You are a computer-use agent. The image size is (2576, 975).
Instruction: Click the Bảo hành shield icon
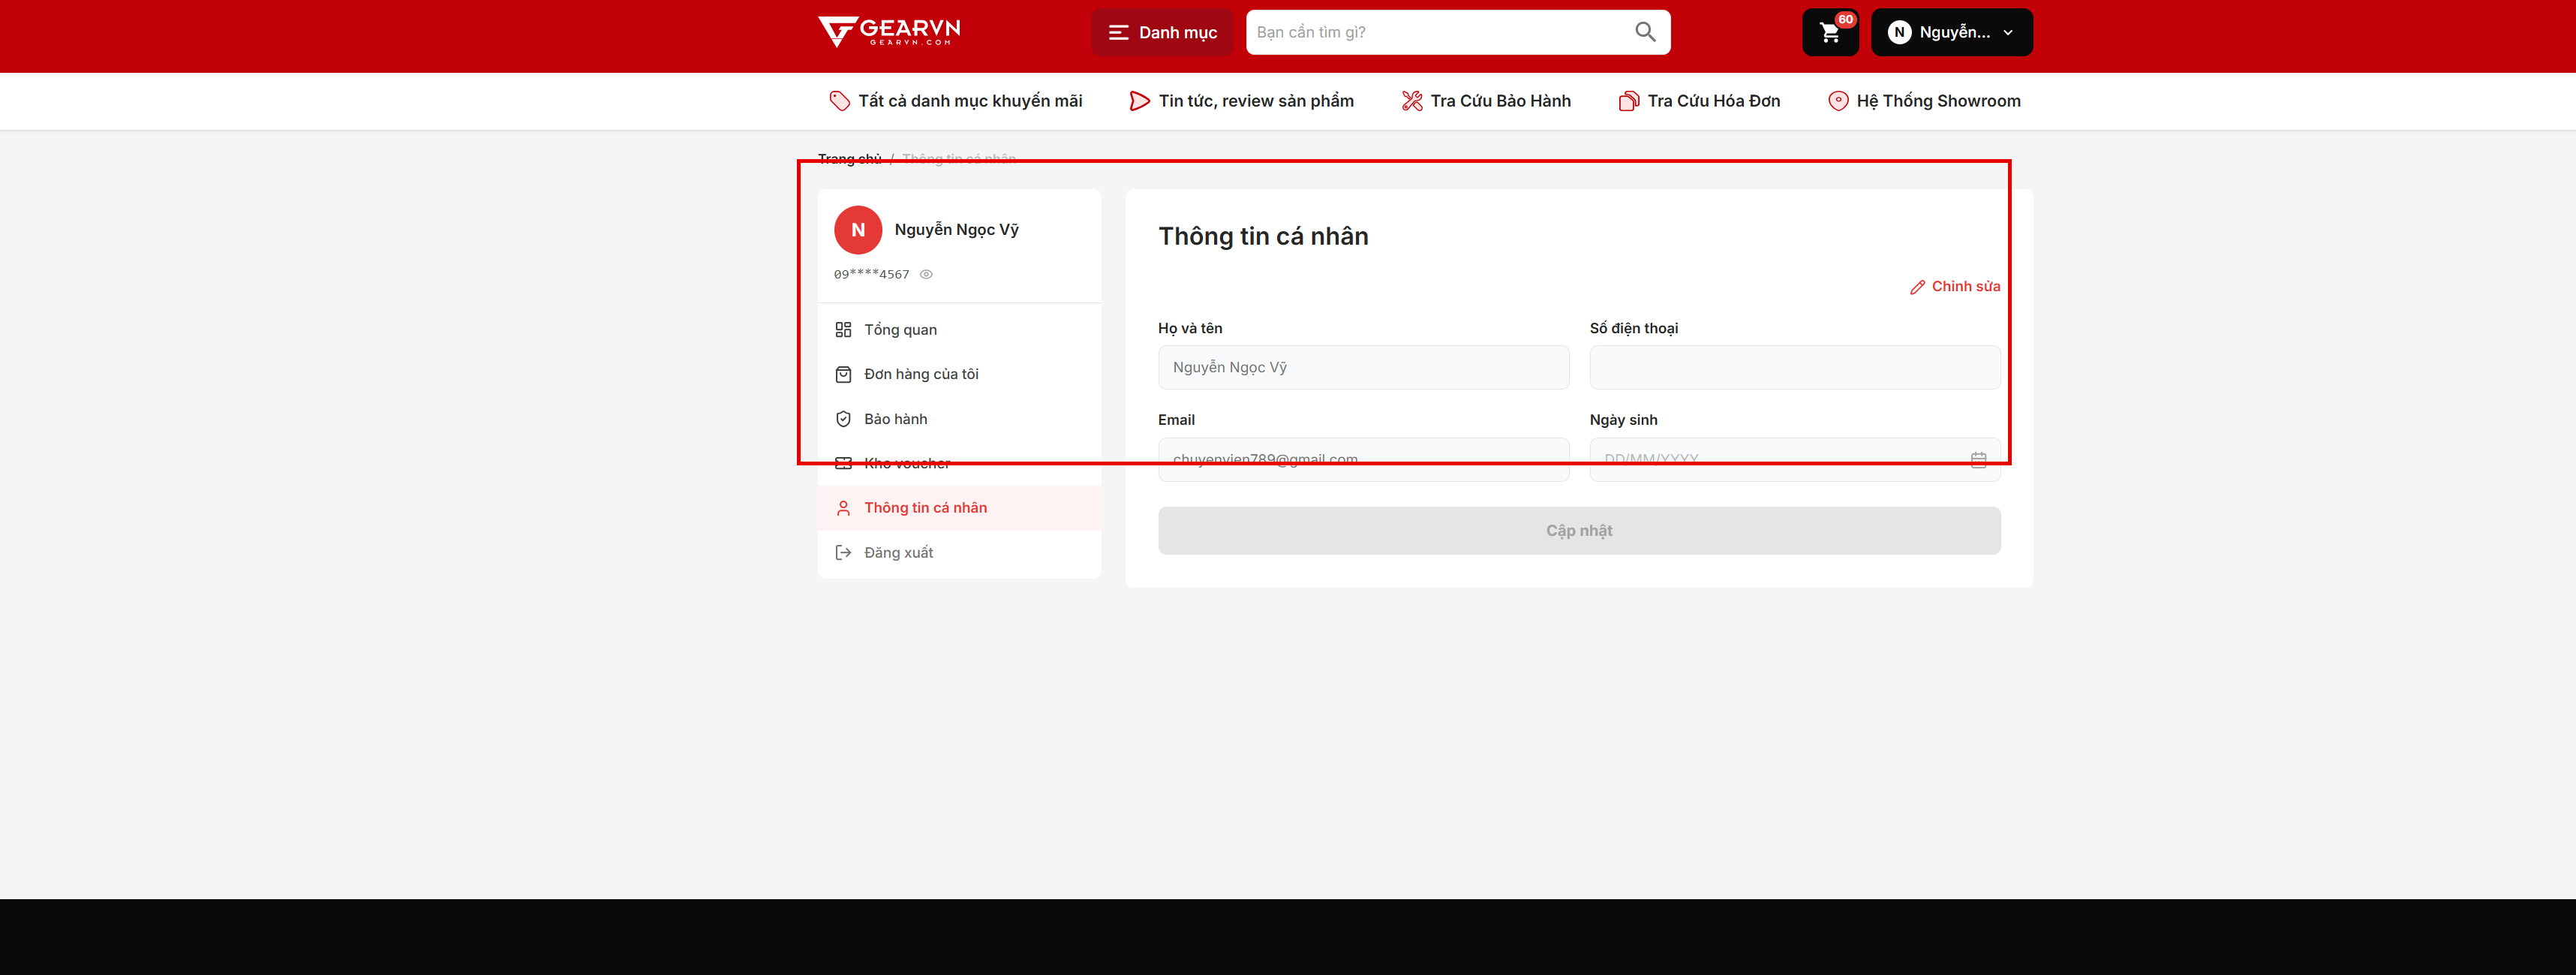(843, 419)
